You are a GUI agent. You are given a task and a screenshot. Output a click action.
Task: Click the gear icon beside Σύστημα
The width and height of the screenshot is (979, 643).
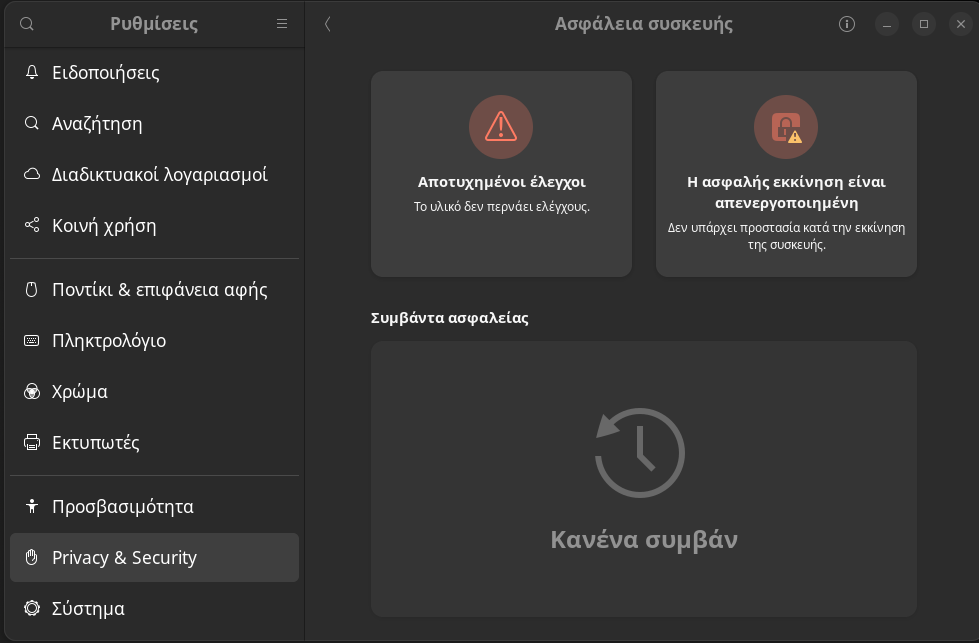(31, 608)
